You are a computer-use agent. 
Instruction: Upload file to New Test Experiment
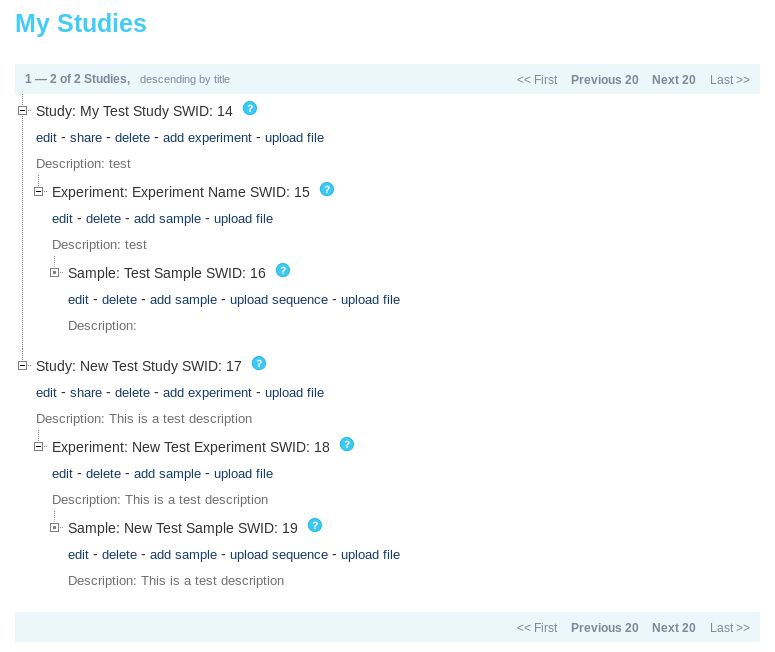coord(243,474)
